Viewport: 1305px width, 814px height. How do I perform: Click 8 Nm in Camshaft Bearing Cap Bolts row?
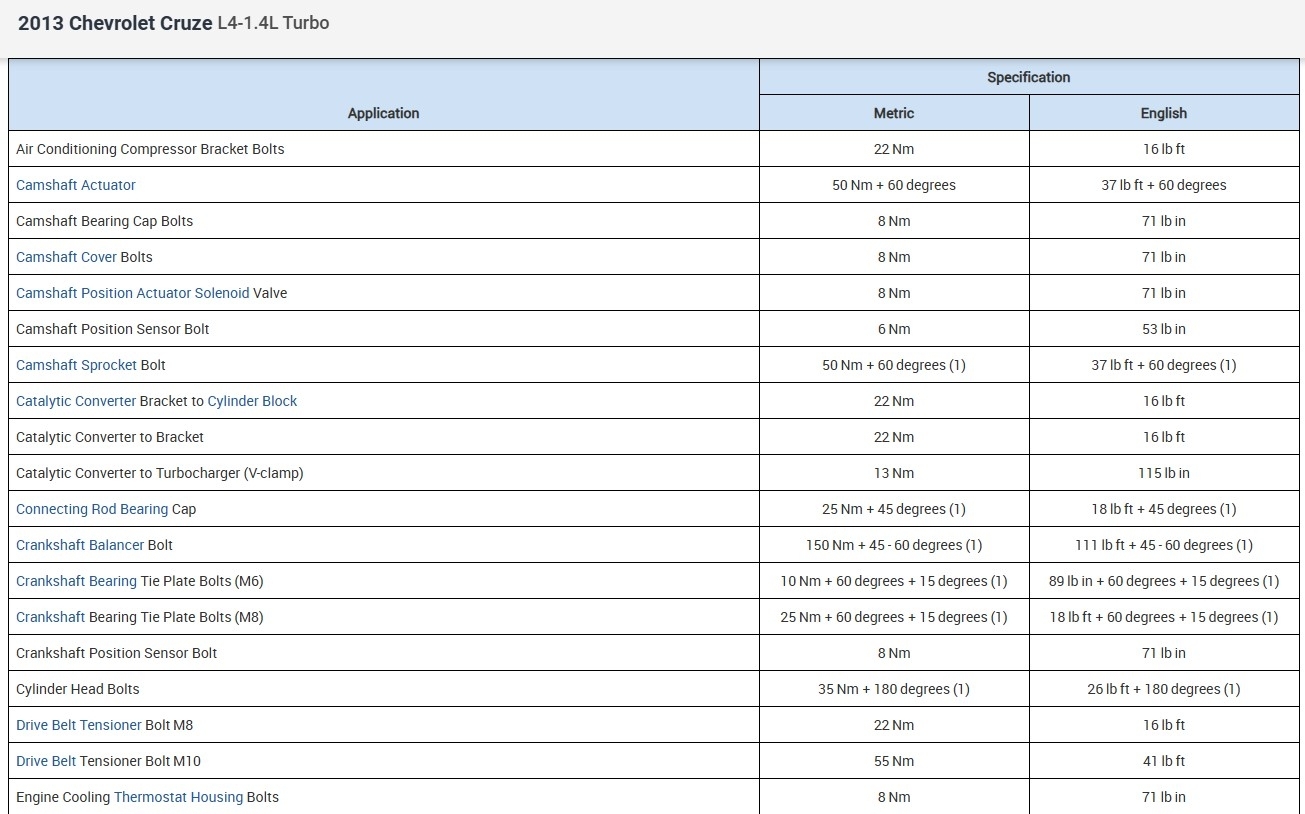894,221
